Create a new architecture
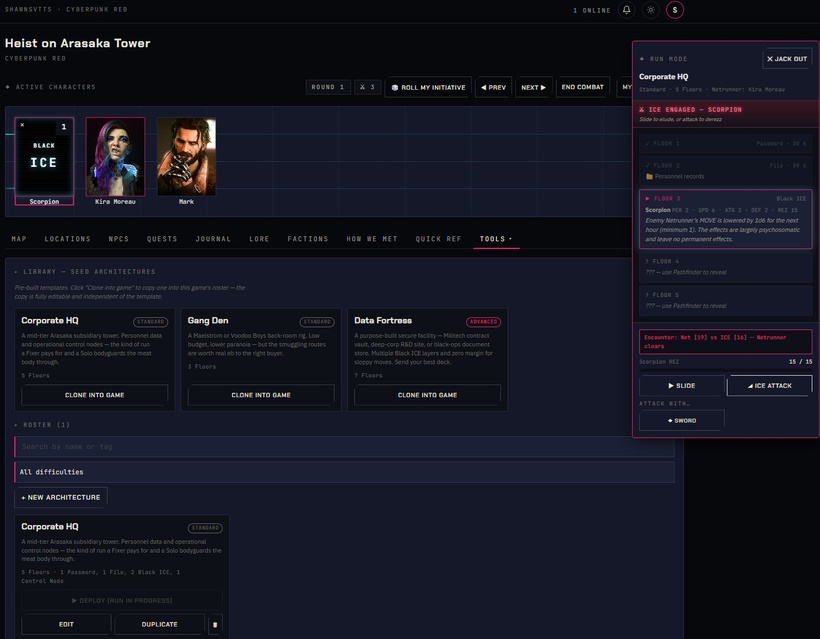This screenshot has height=639, width=820. [61, 497]
